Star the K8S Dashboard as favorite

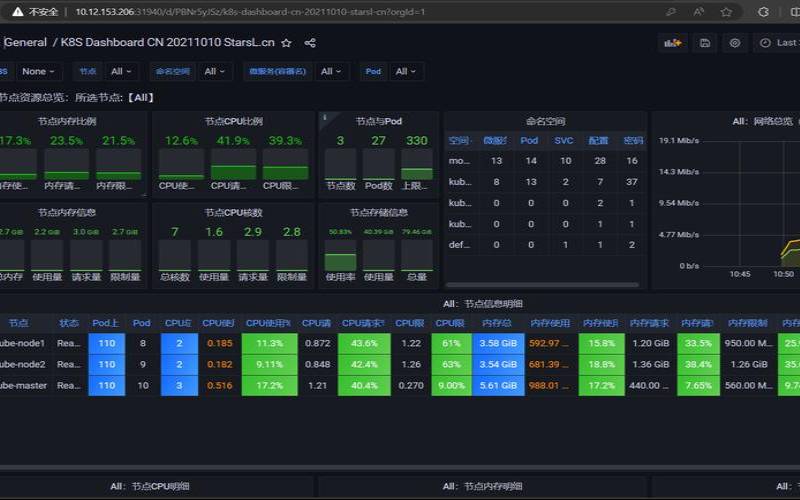(286, 43)
